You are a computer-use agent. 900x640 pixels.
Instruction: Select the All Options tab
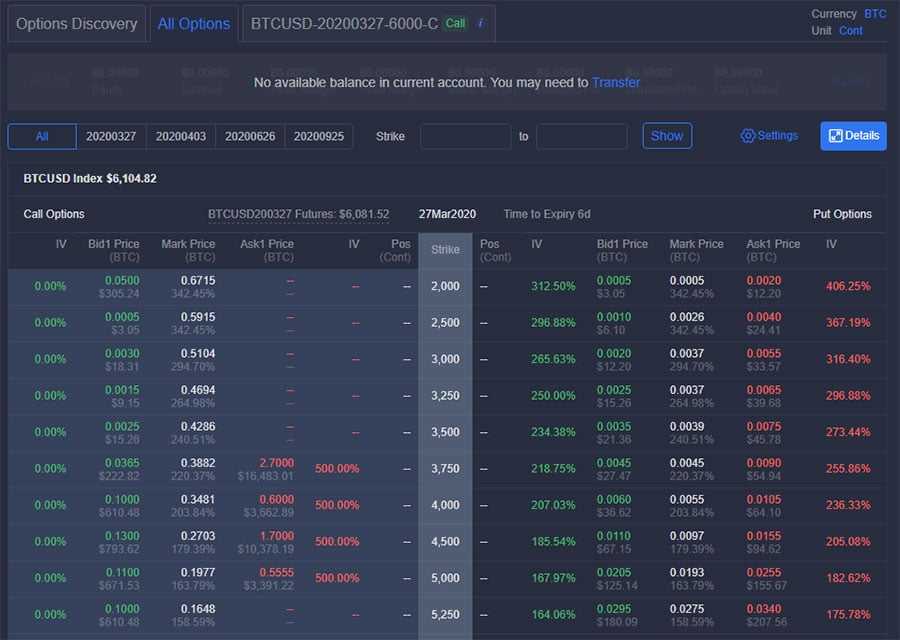pyautogui.click(x=193, y=23)
